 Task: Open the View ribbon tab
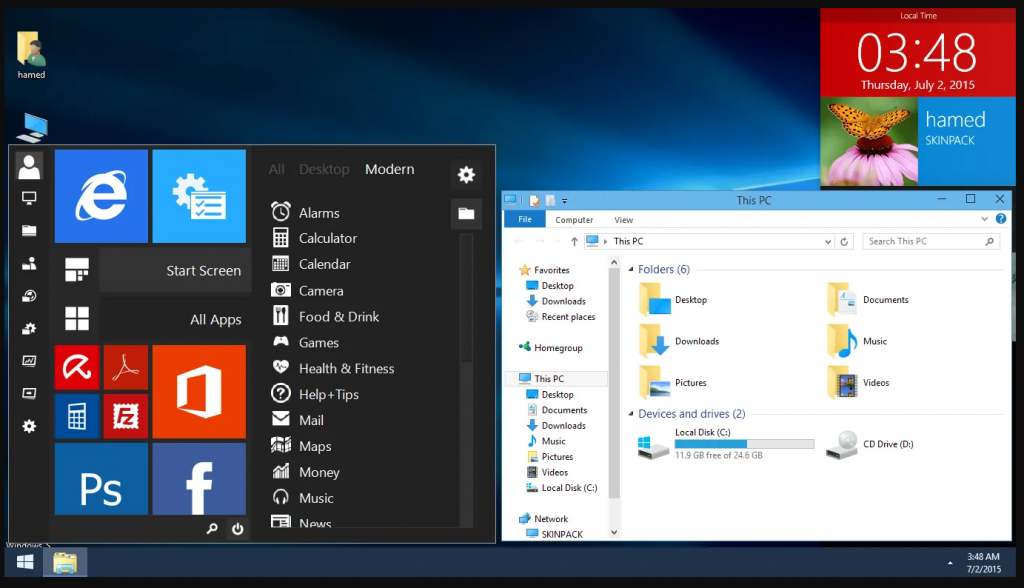pos(624,220)
